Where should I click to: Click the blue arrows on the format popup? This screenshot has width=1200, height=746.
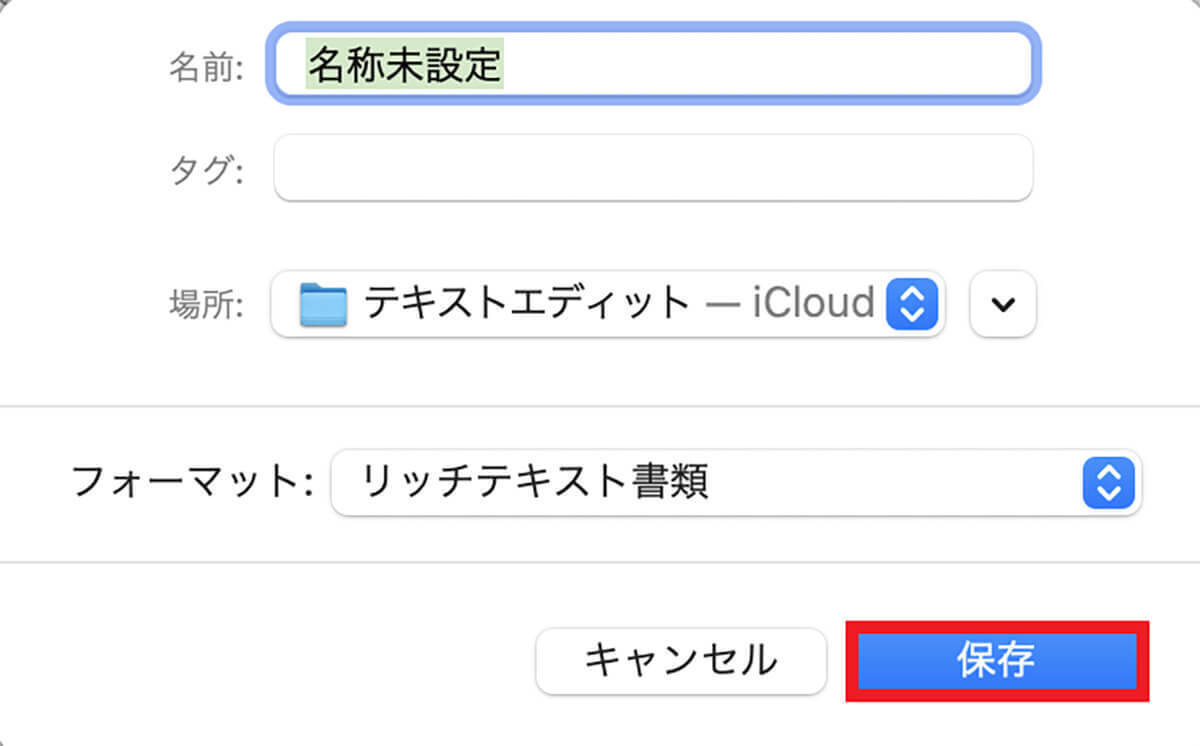point(1108,484)
